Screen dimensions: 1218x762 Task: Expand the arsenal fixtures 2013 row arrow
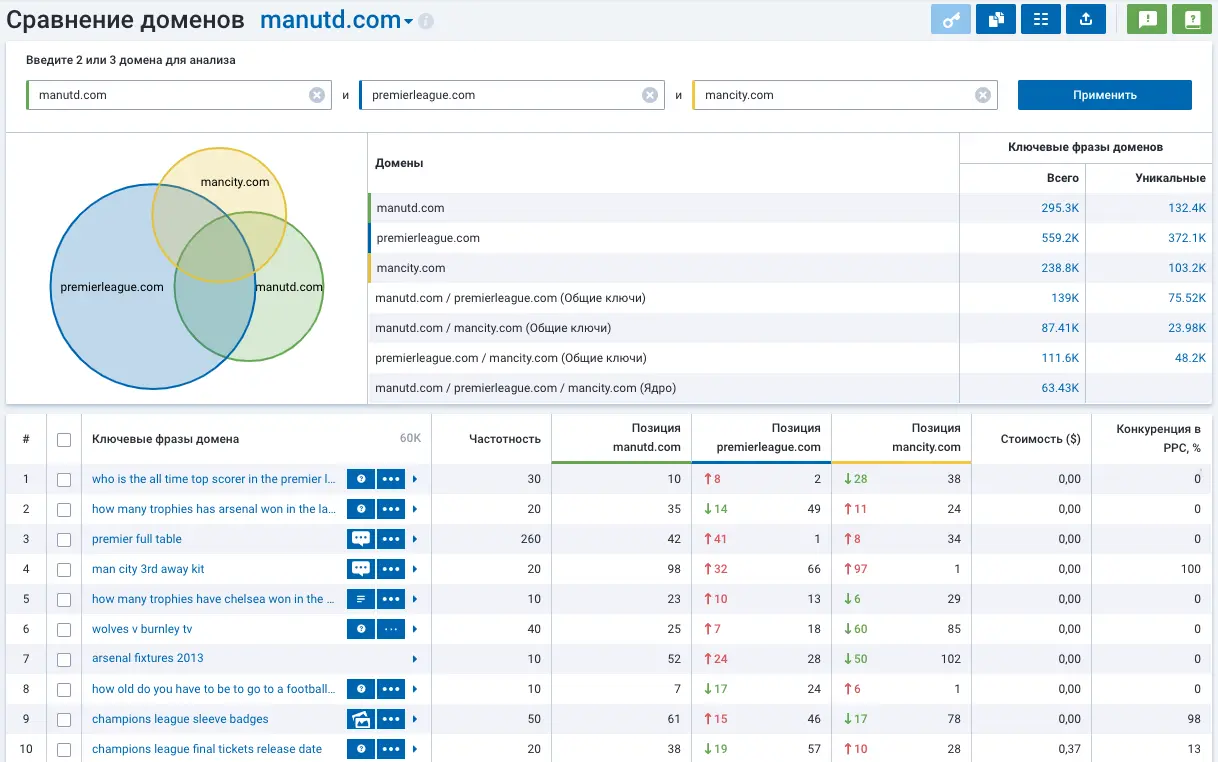415,659
